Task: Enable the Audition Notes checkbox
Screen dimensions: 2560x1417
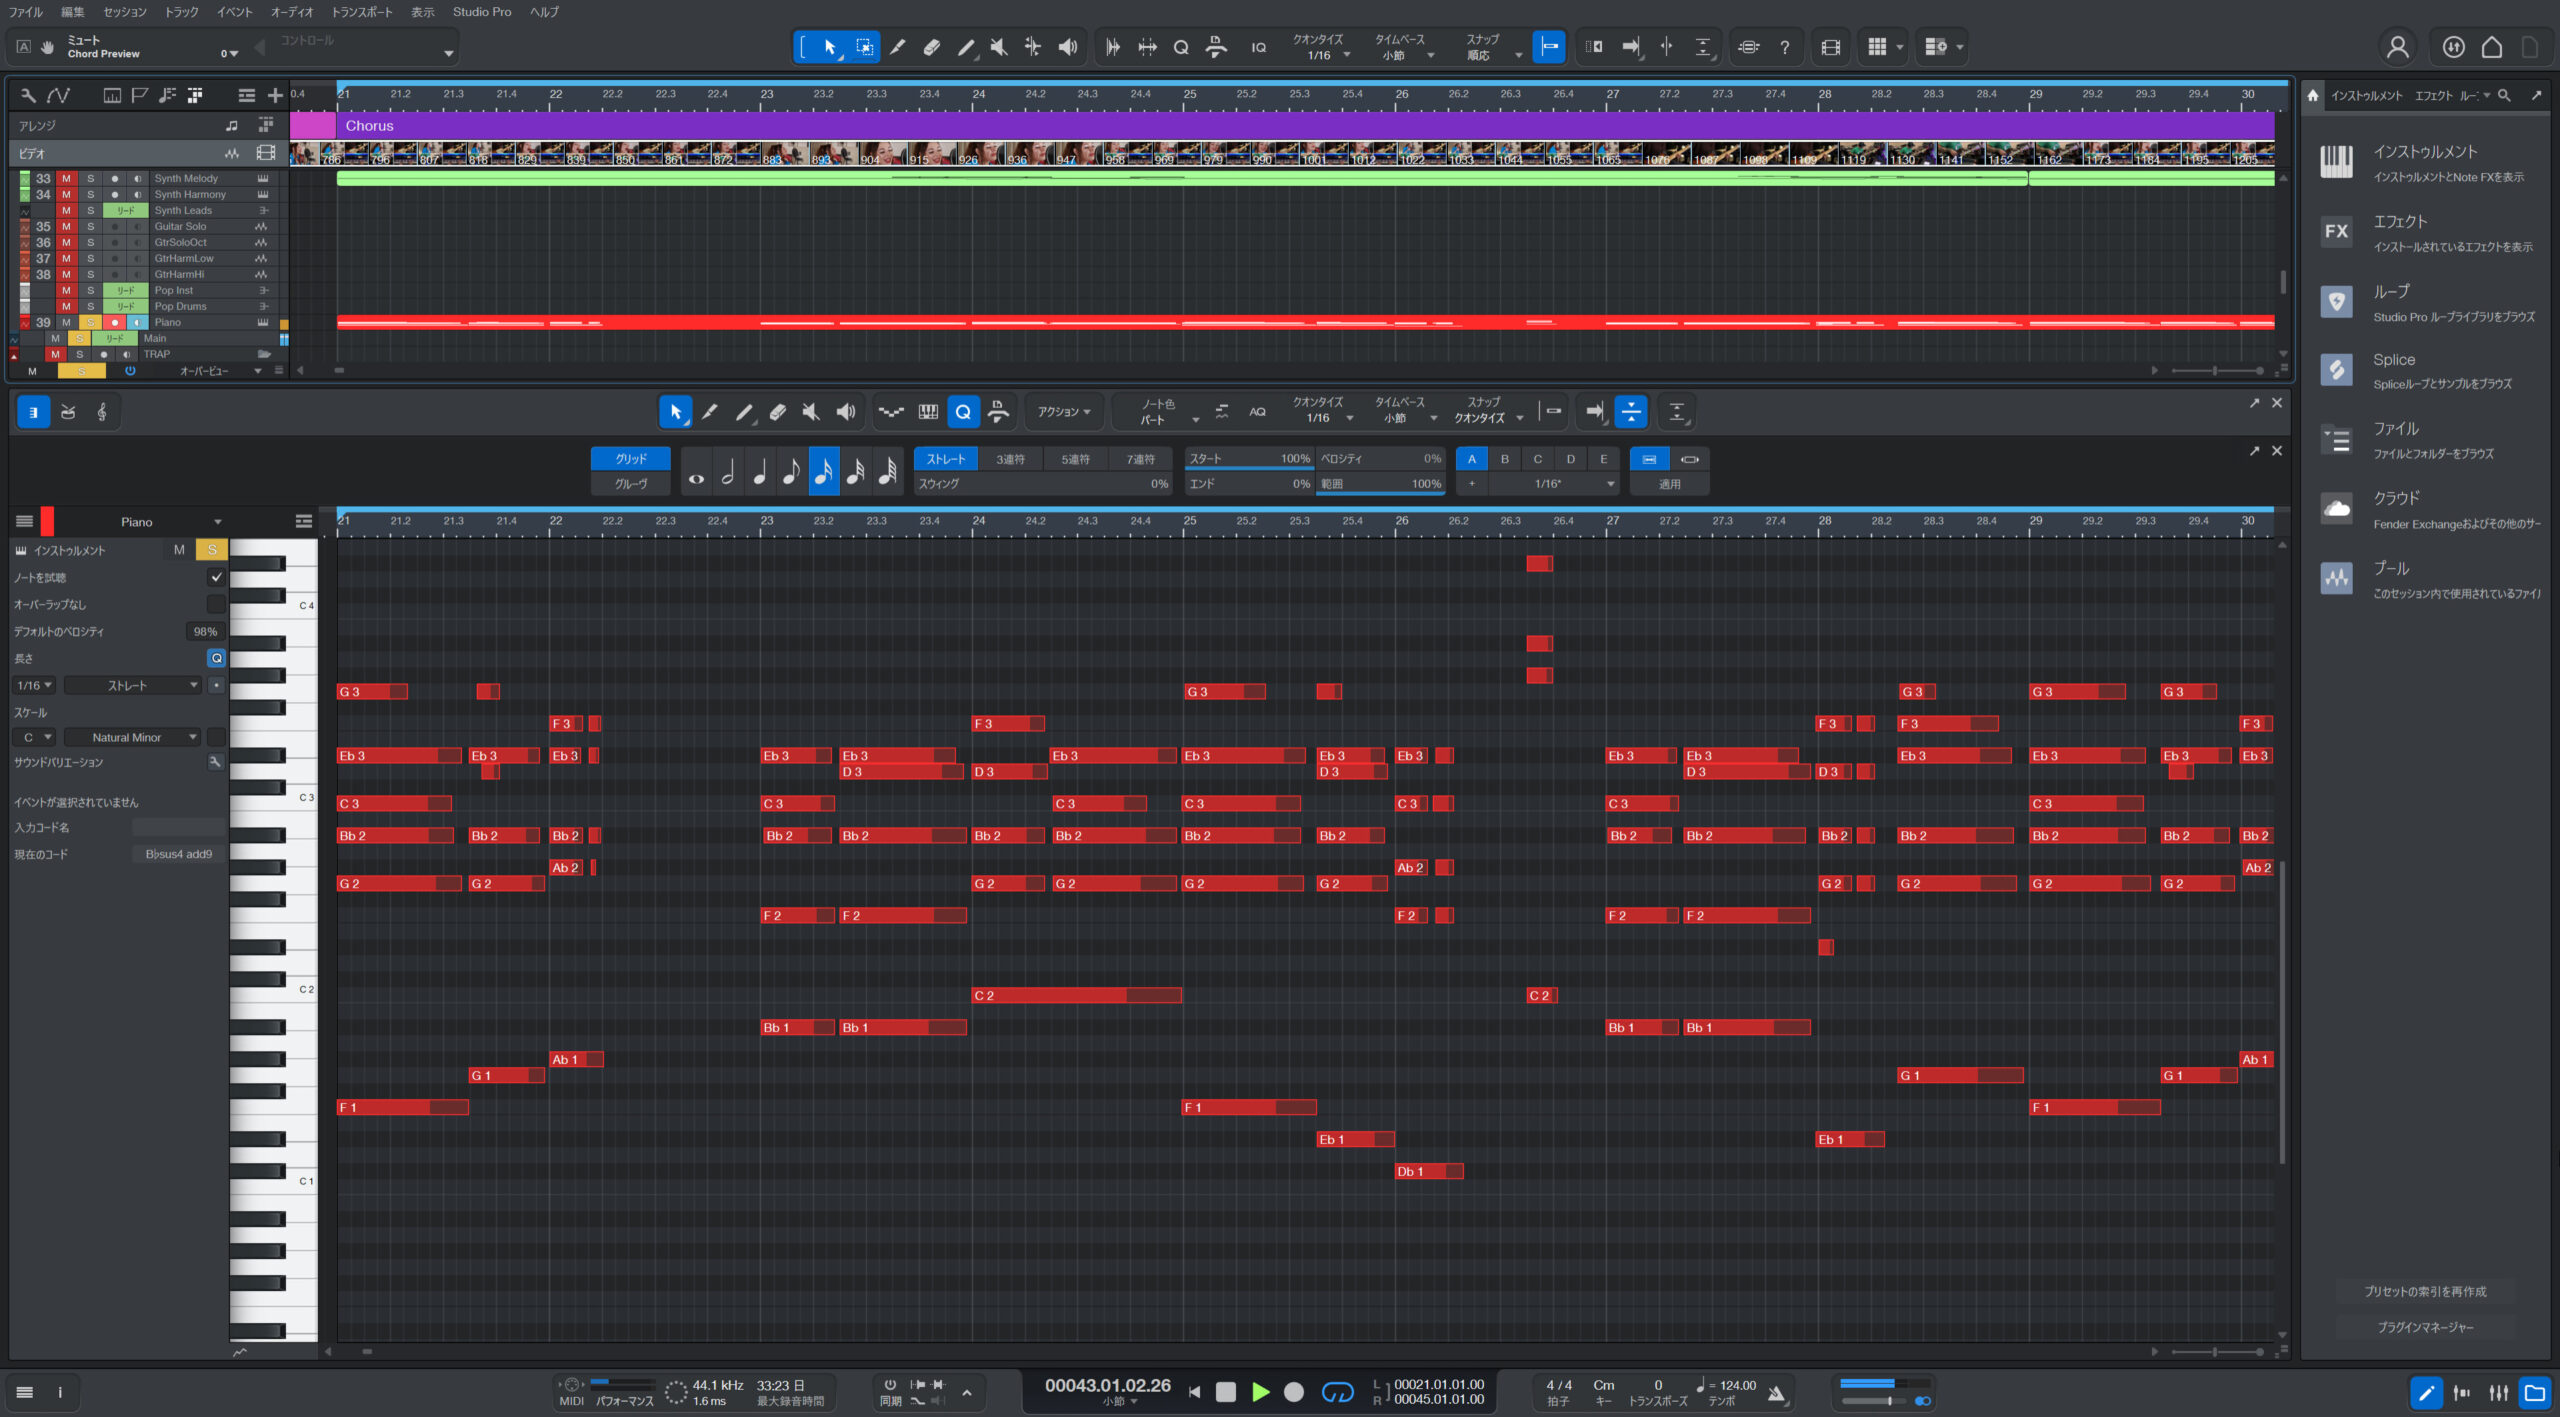Action: coord(216,578)
